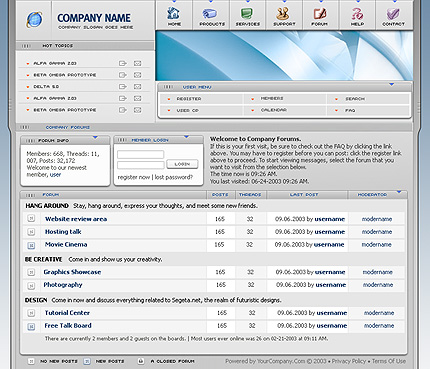Screen dimensions: 430x369
Task: Click the 'No new posts' legend icon
Action: [31, 361]
